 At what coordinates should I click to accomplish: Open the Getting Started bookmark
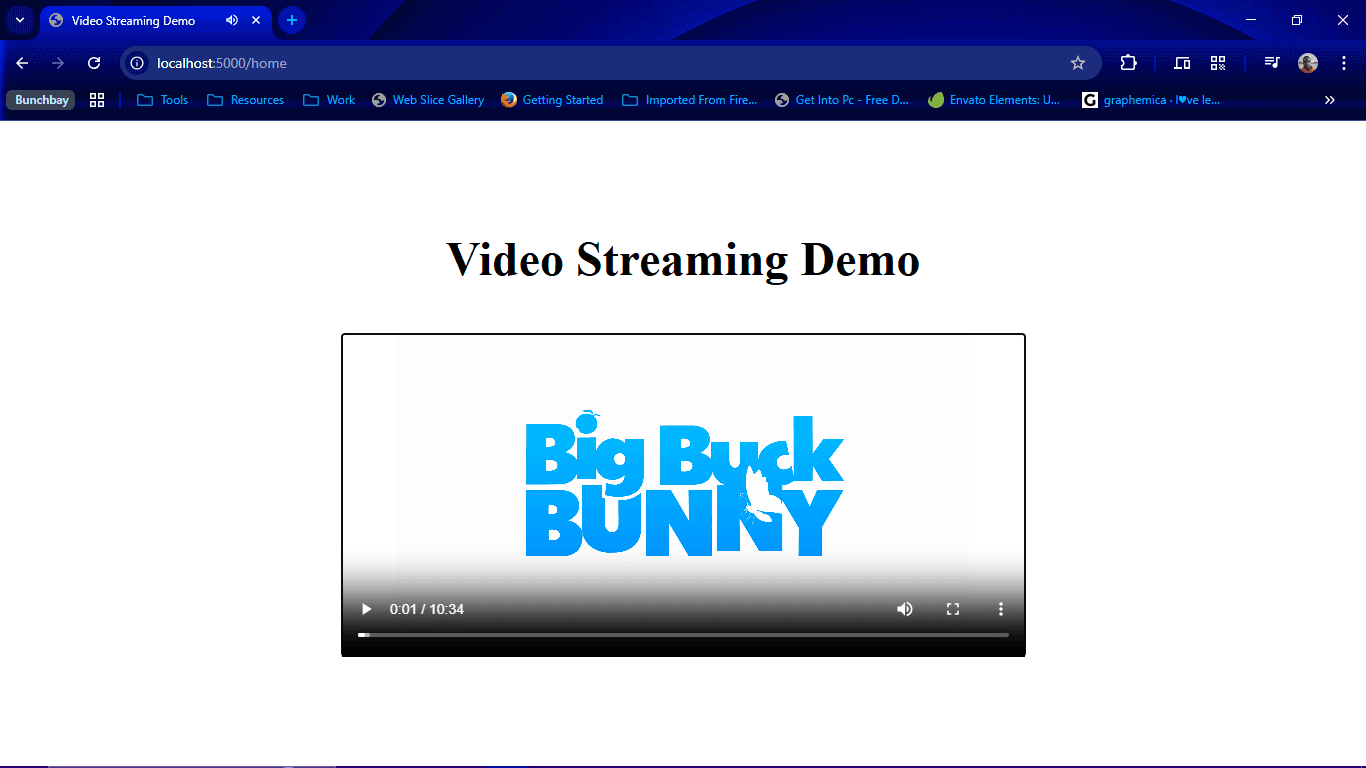tap(552, 100)
